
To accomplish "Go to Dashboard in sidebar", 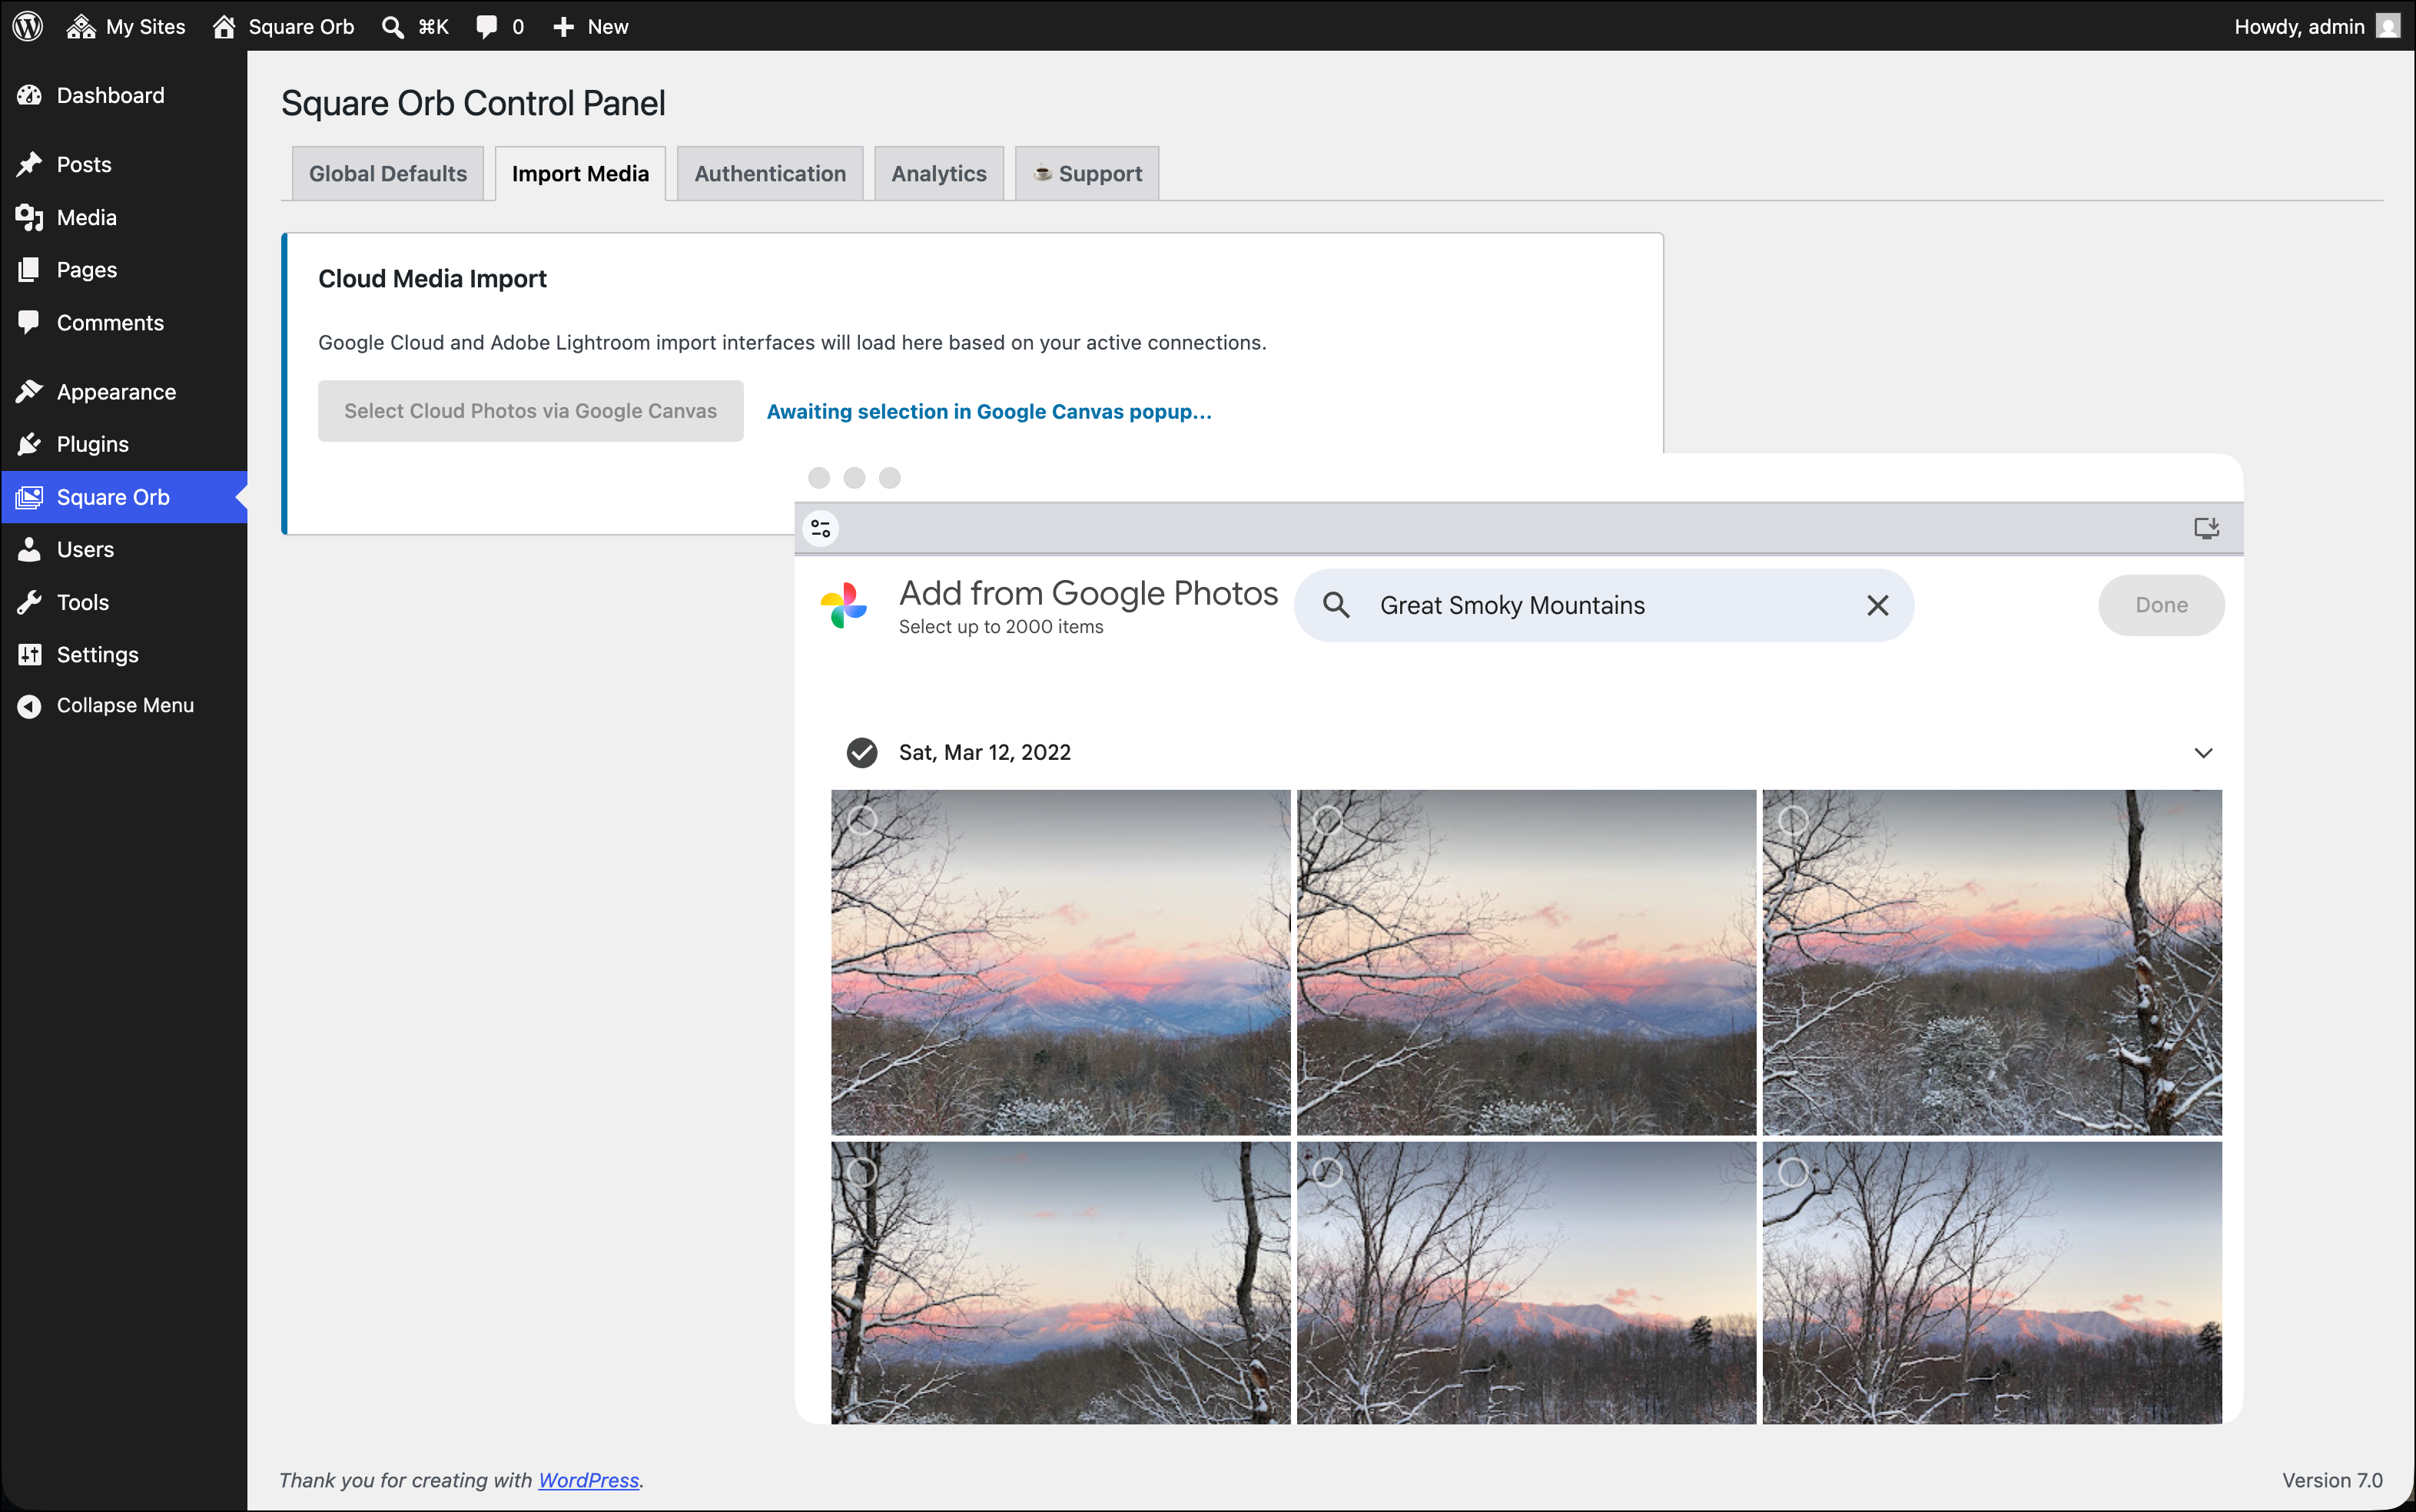I will (x=124, y=95).
